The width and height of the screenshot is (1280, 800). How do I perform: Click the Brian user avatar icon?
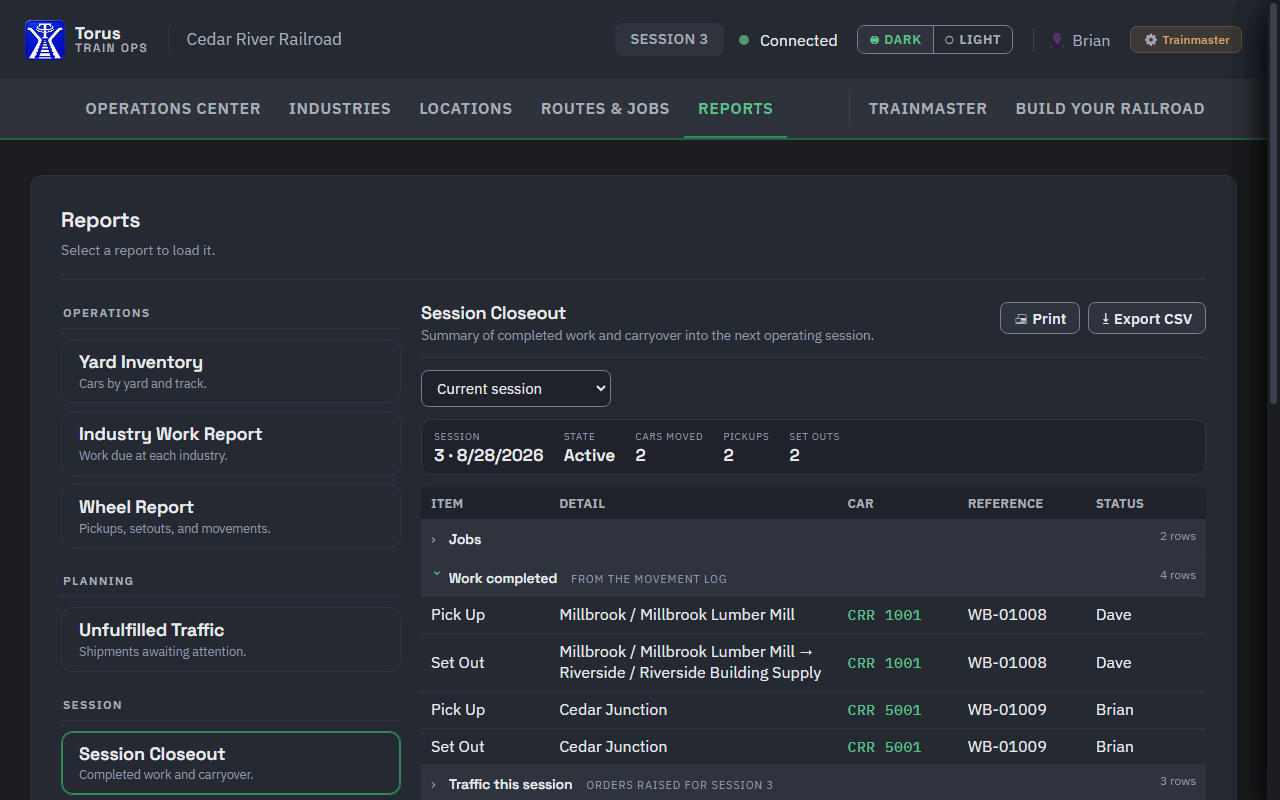tap(1057, 40)
